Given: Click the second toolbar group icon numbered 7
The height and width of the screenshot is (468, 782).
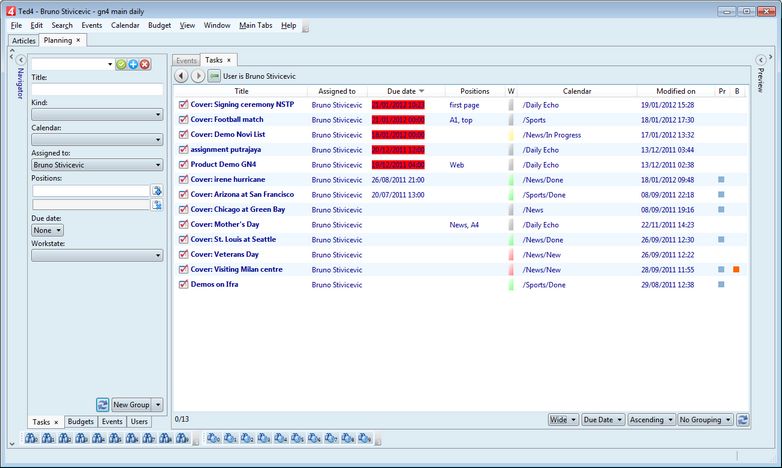Looking at the screenshot, I should click(331, 439).
